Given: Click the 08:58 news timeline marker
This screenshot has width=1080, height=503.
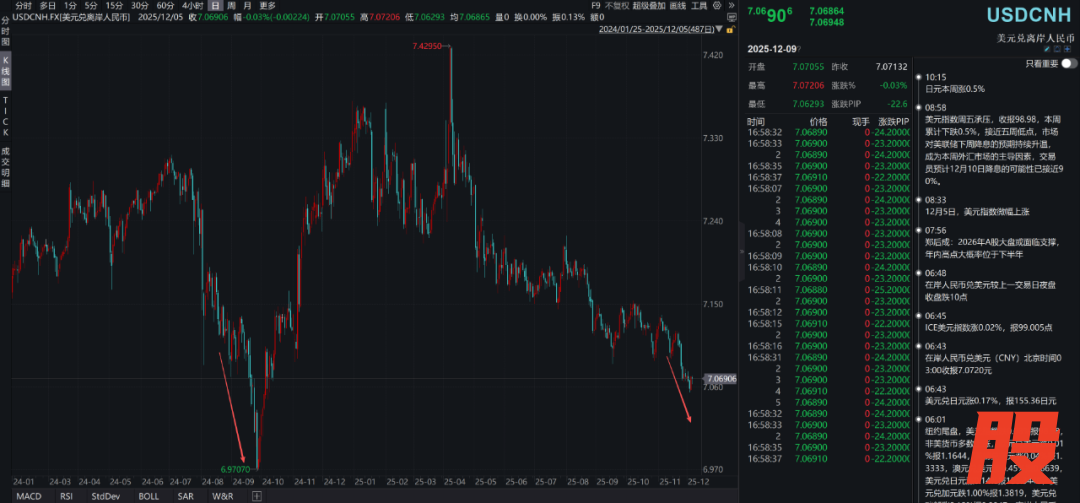Looking at the screenshot, I should point(935,107).
